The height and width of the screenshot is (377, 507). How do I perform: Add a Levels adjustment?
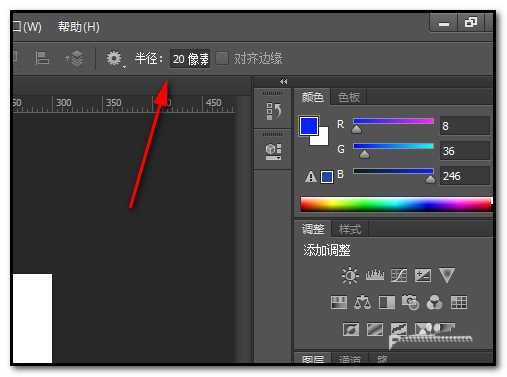[375, 275]
